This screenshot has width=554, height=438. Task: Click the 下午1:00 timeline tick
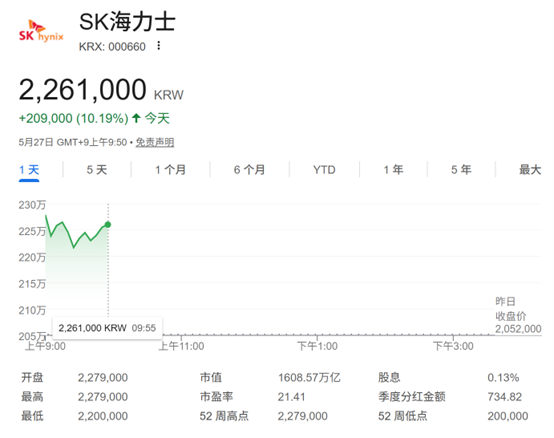point(317,346)
